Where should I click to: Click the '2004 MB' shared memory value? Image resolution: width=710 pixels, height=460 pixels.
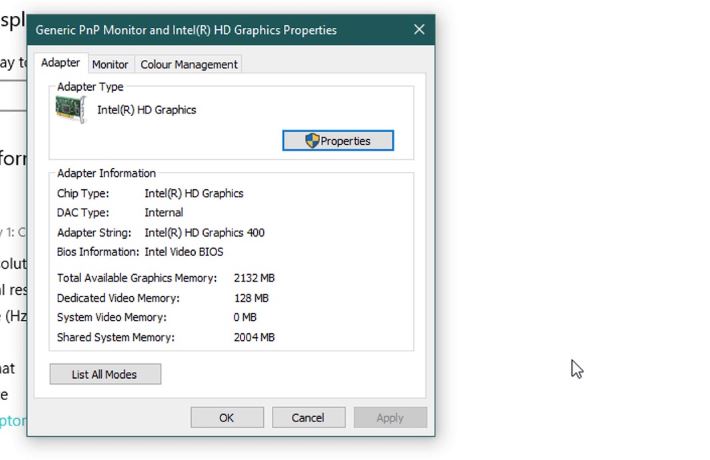tap(254, 337)
